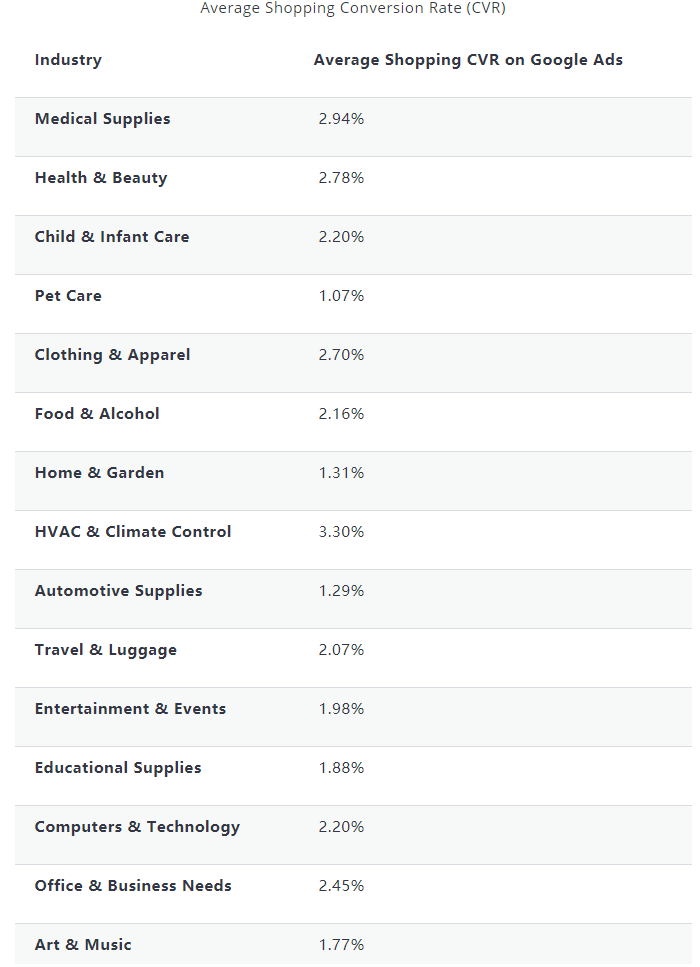Select the 2.94% Medical Supplies value
Viewport: 700px width, 967px height.
pos(341,118)
